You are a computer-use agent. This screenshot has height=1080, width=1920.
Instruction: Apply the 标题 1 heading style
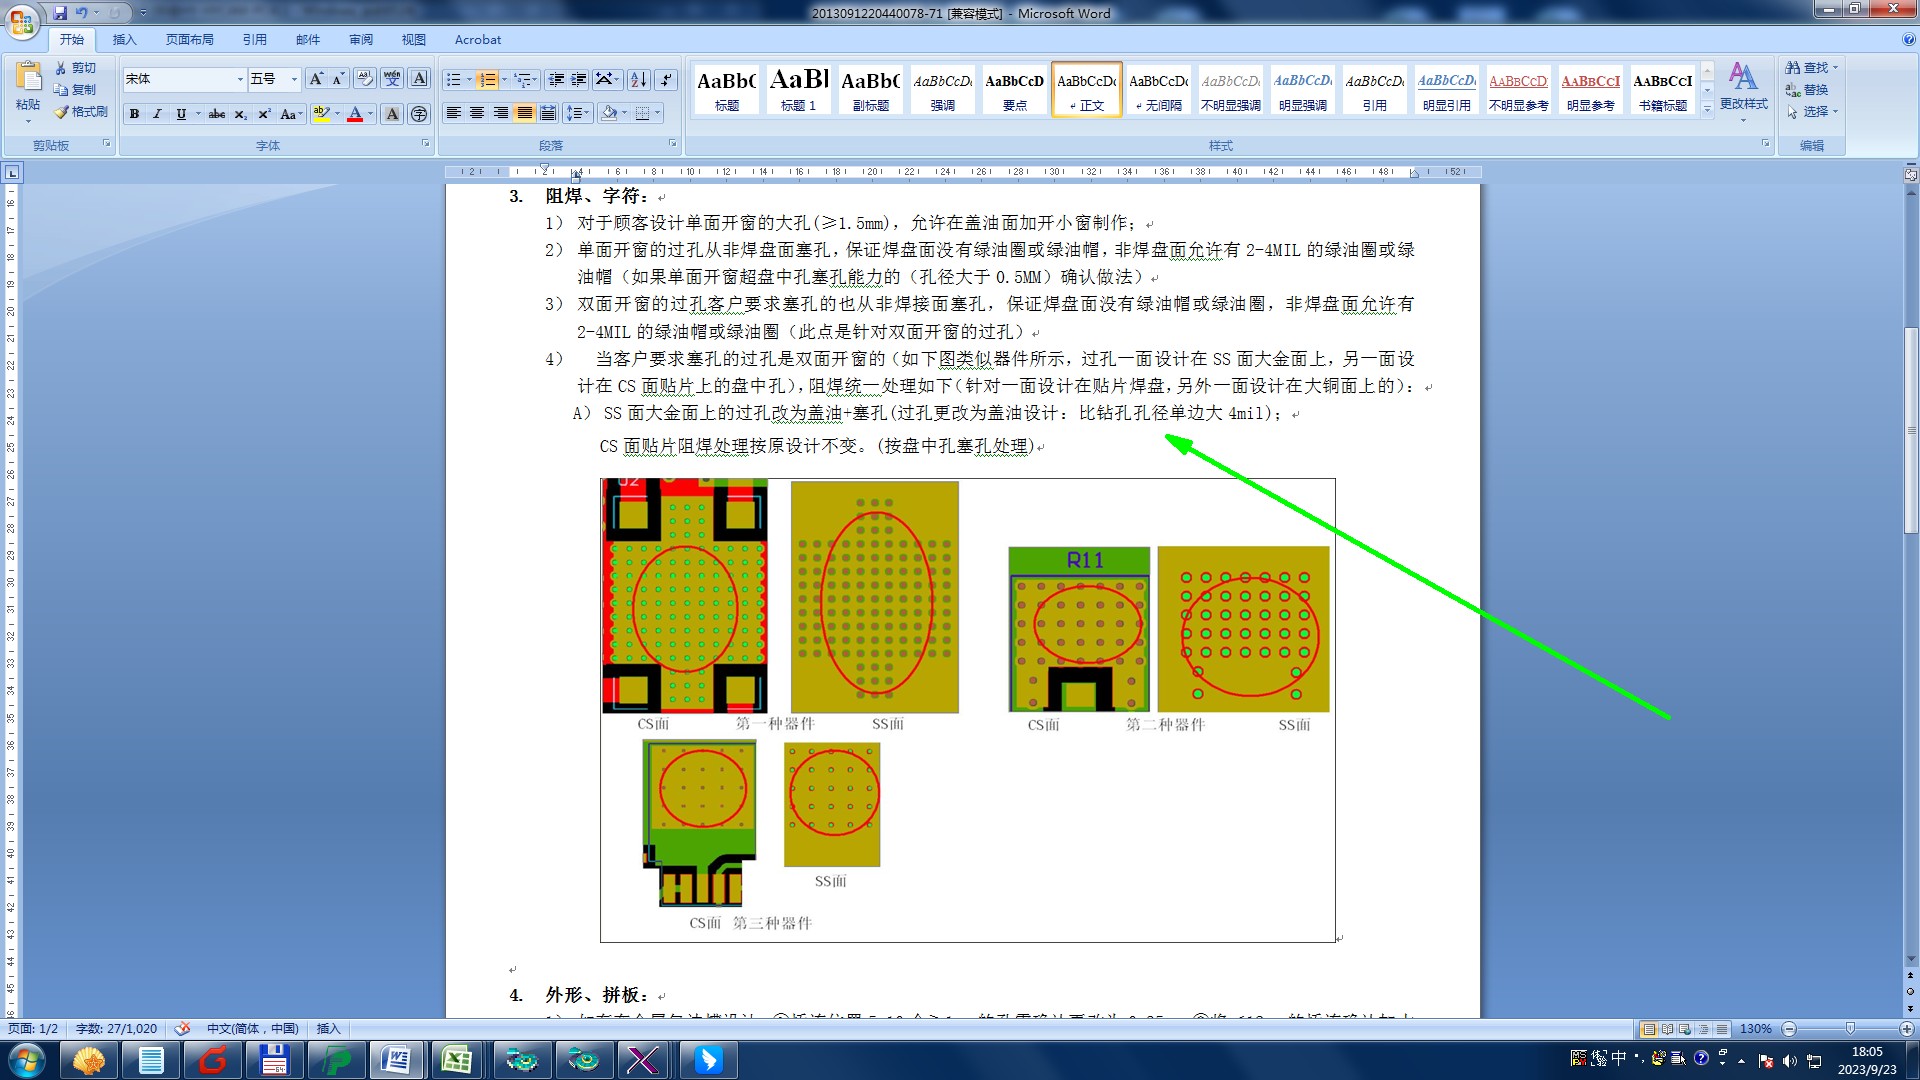[x=798, y=90]
